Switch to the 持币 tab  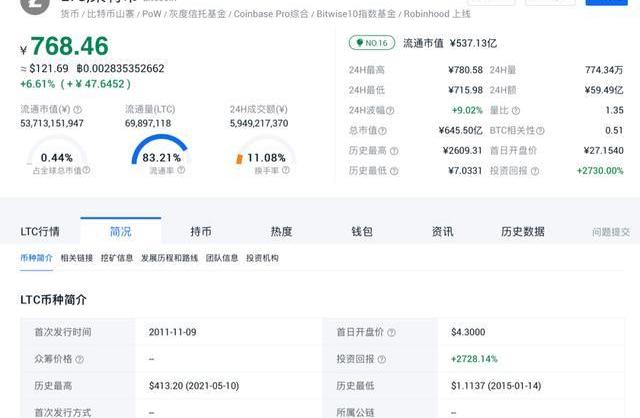click(201, 231)
